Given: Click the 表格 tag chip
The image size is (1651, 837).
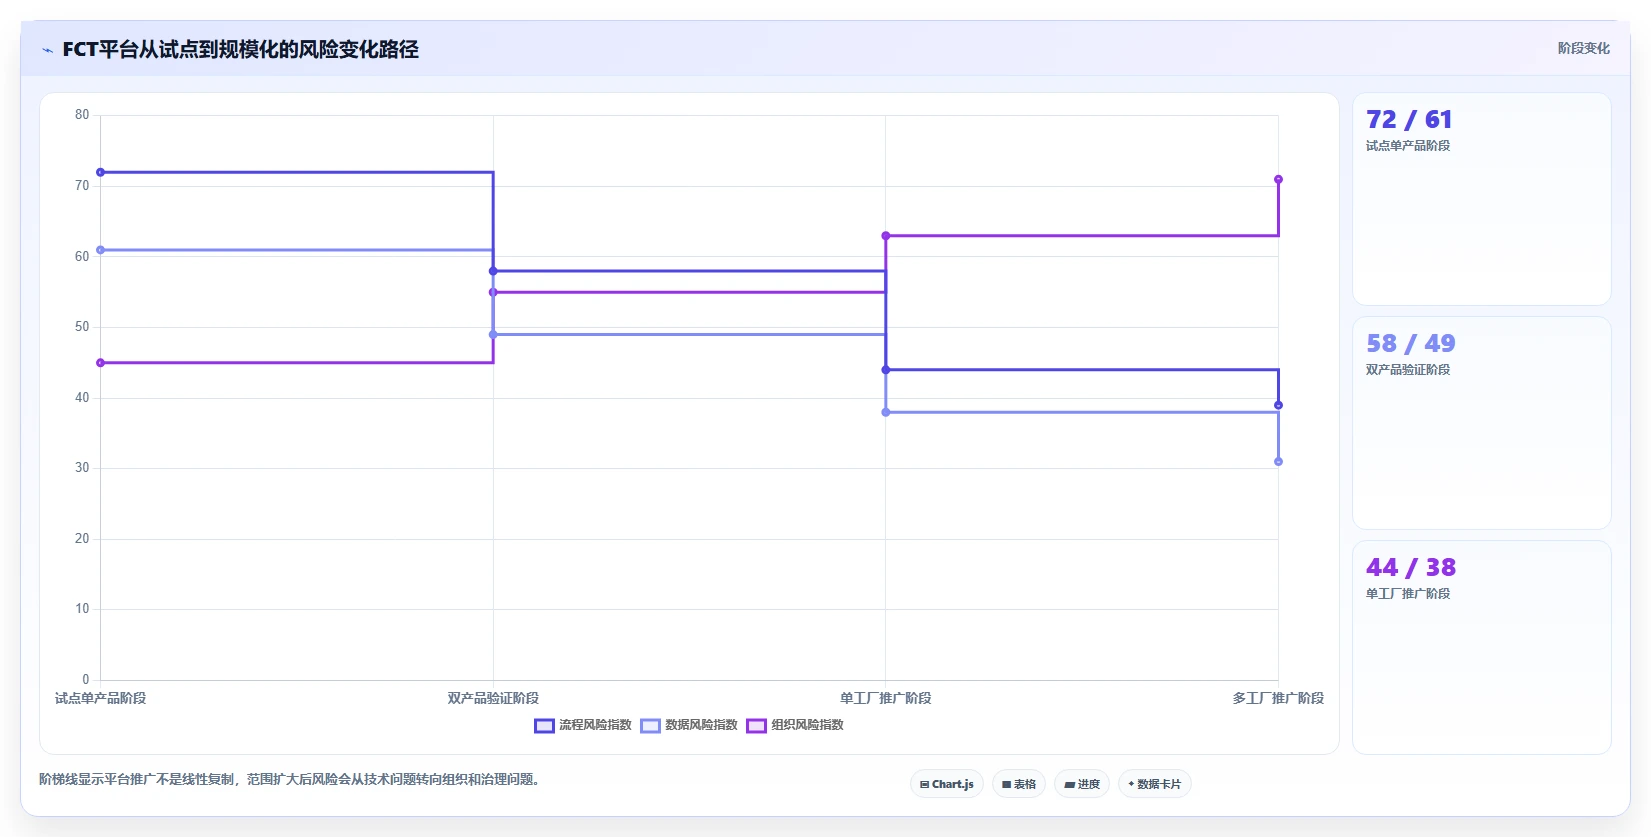Looking at the screenshot, I should [1019, 784].
